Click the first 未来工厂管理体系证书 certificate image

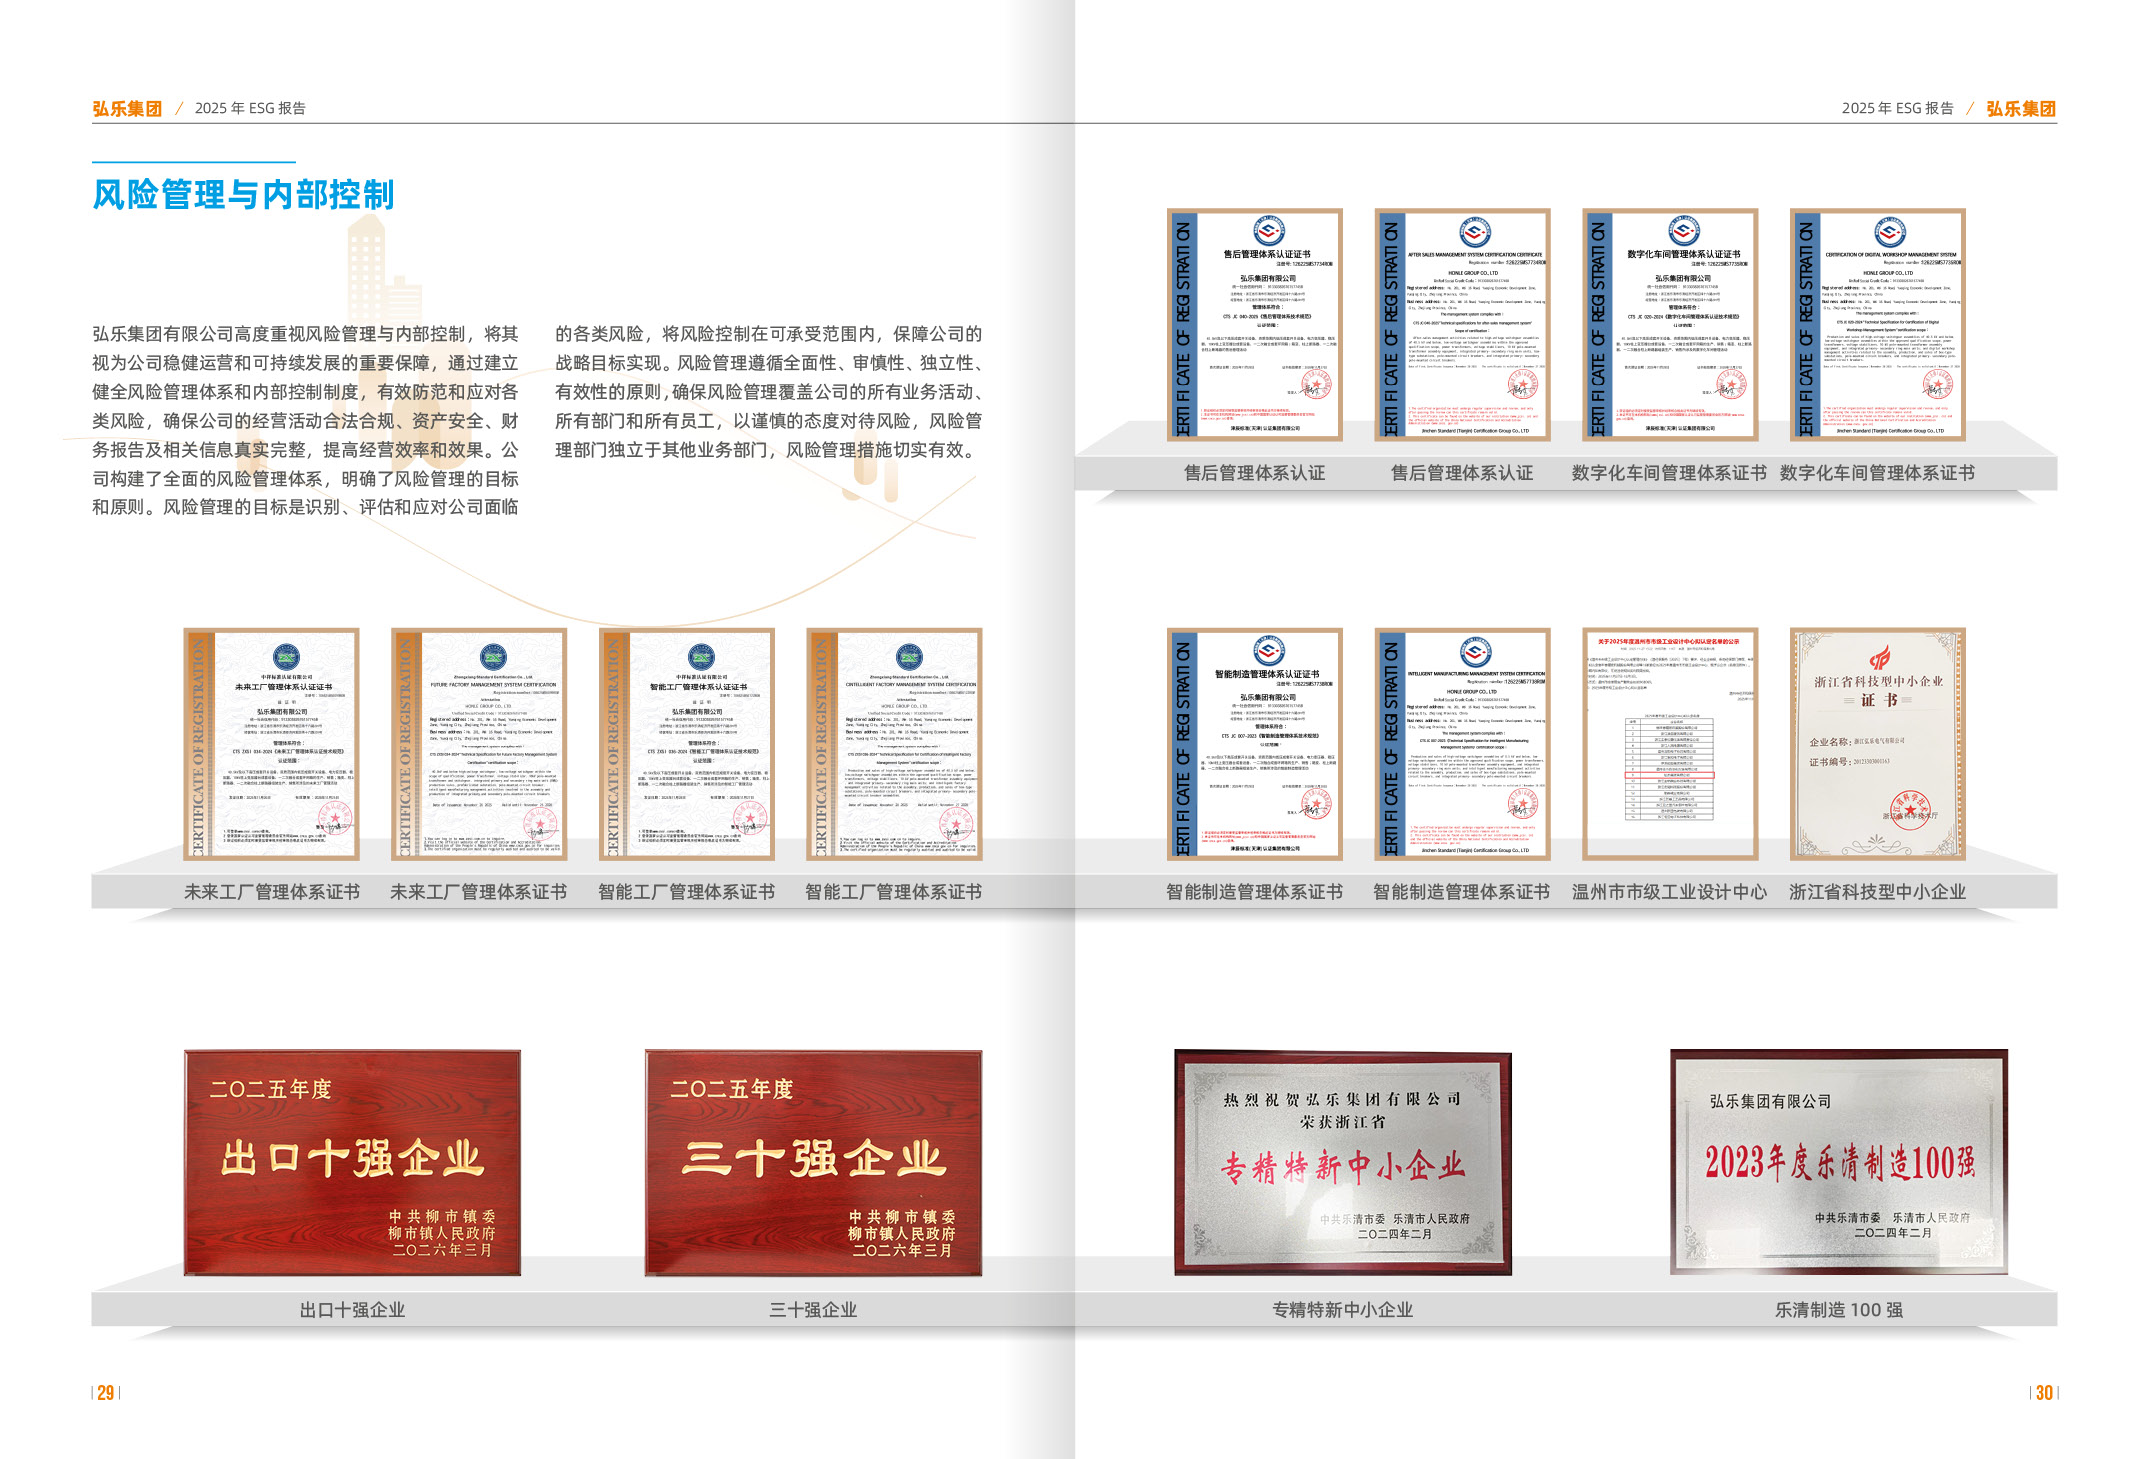(x=272, y=743)
